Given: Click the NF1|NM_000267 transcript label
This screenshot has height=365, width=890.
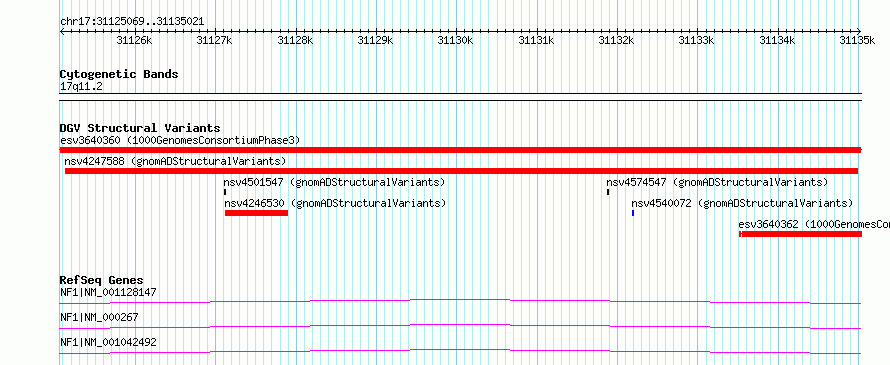Looking at the screenshot, I should pos(99,318).
